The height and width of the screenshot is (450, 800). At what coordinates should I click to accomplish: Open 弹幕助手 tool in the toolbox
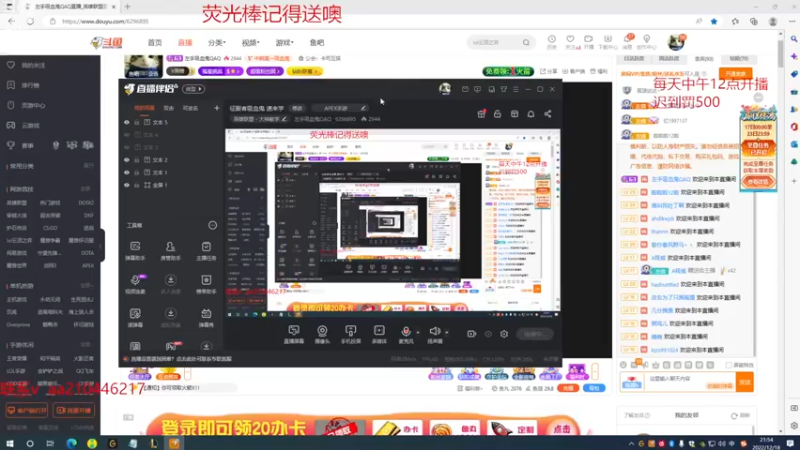pyautogui.click(x=135, y=251)
